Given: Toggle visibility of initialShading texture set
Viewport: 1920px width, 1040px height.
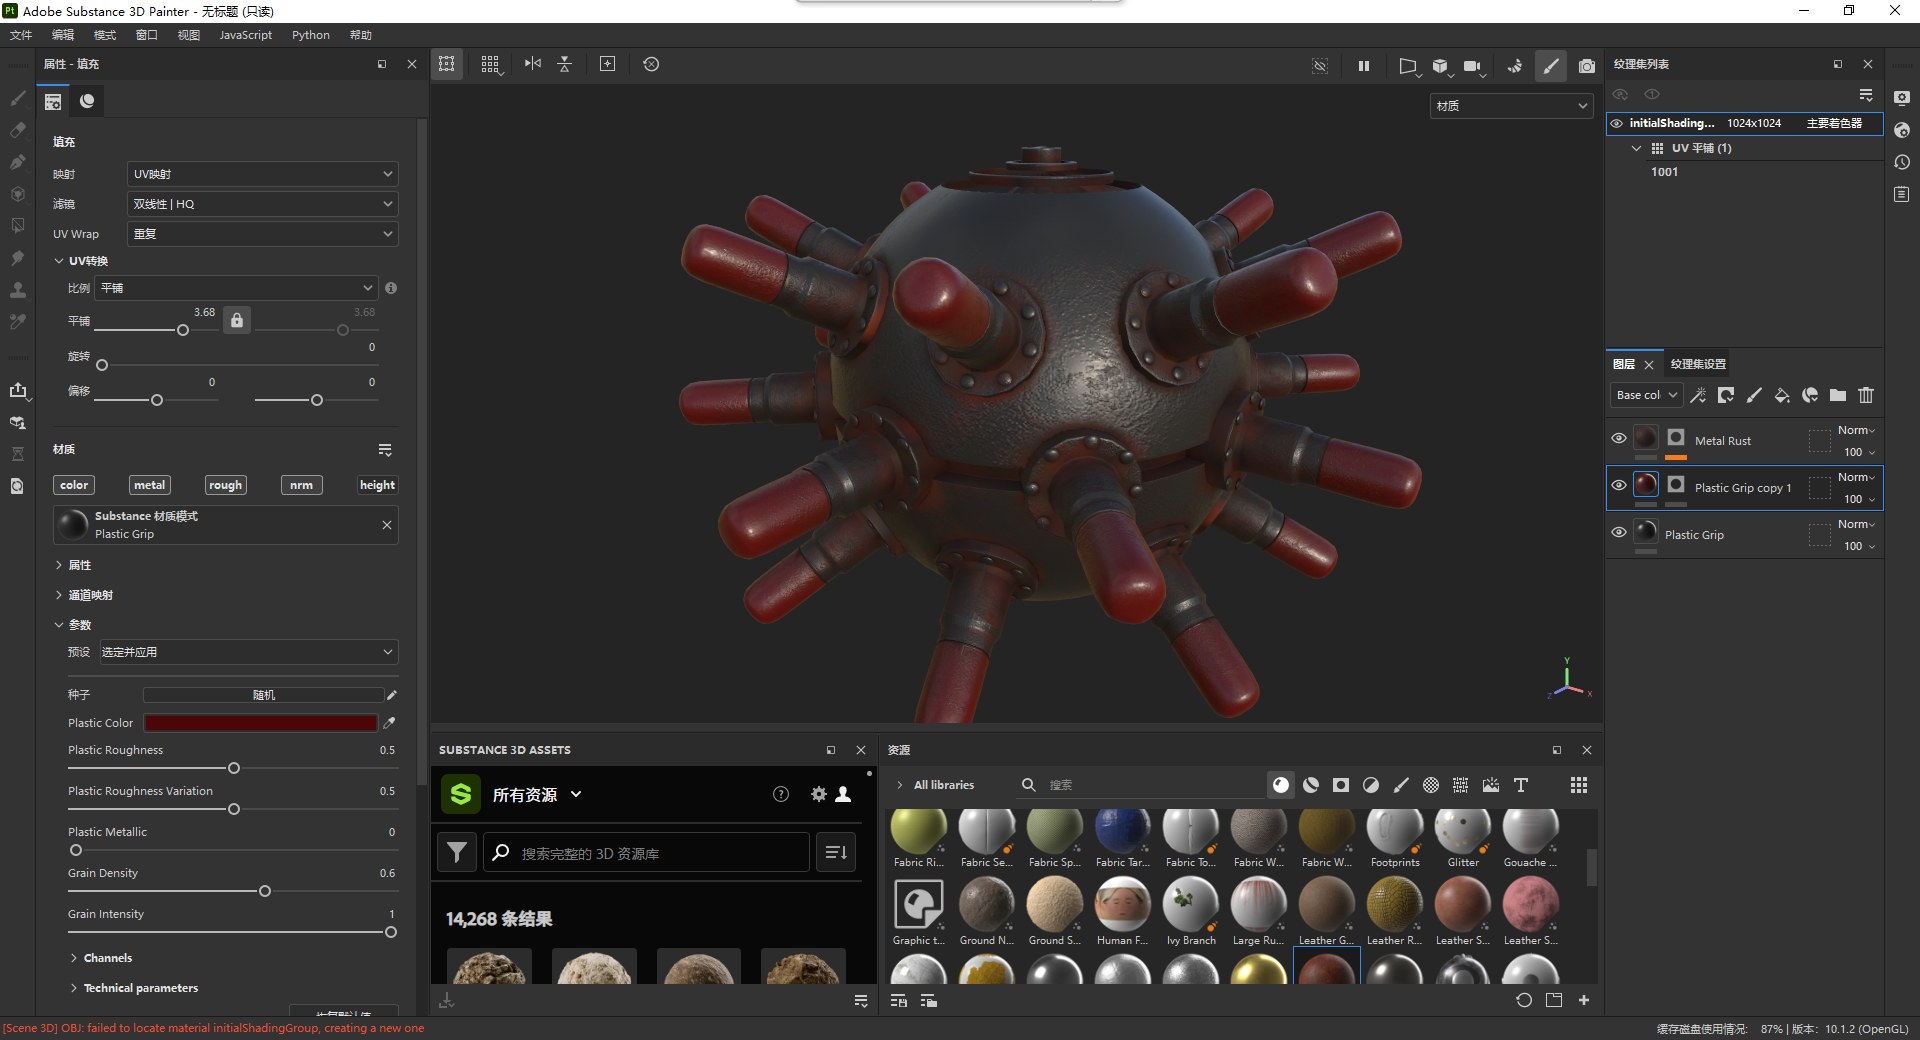Looking at the screenshot, I should (1617, 123).
